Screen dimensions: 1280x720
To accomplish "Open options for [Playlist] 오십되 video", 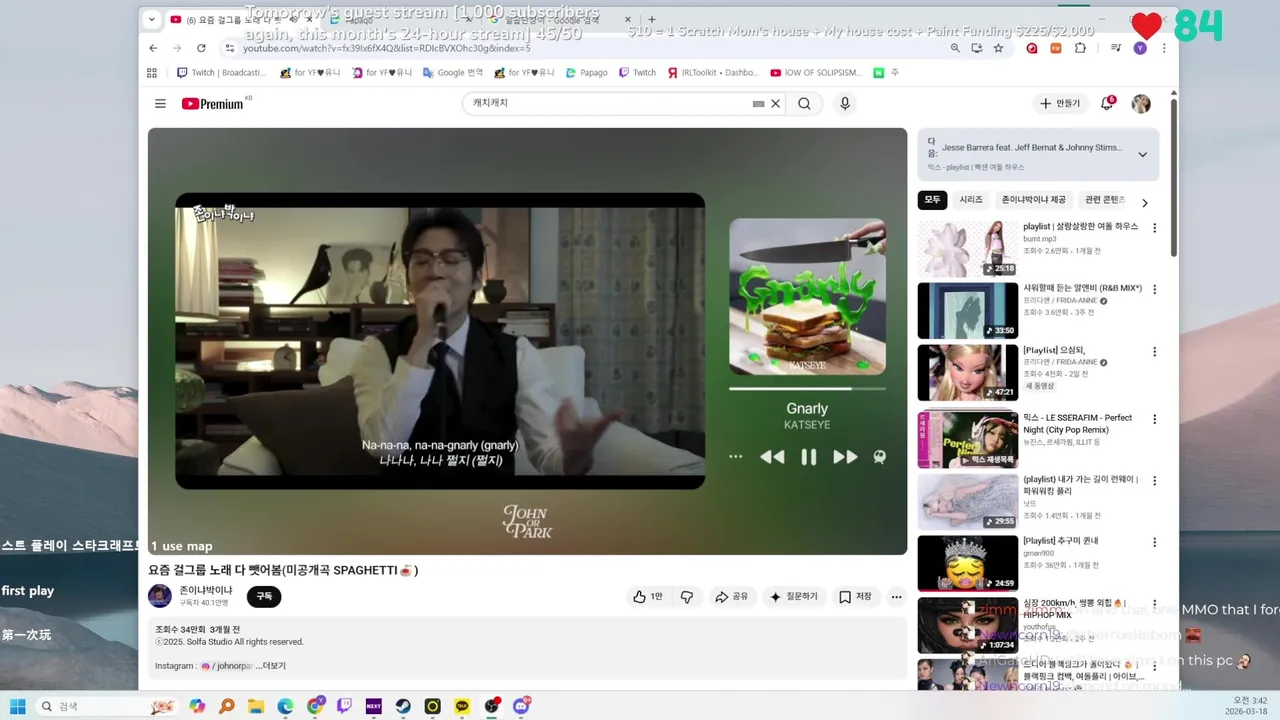I will pos(1154,352).
